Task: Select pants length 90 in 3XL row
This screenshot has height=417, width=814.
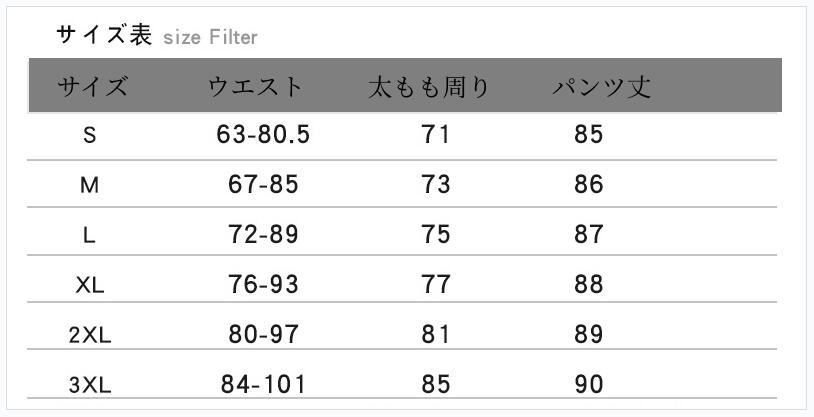Action: pyautogui.click(x=589, y=383)
